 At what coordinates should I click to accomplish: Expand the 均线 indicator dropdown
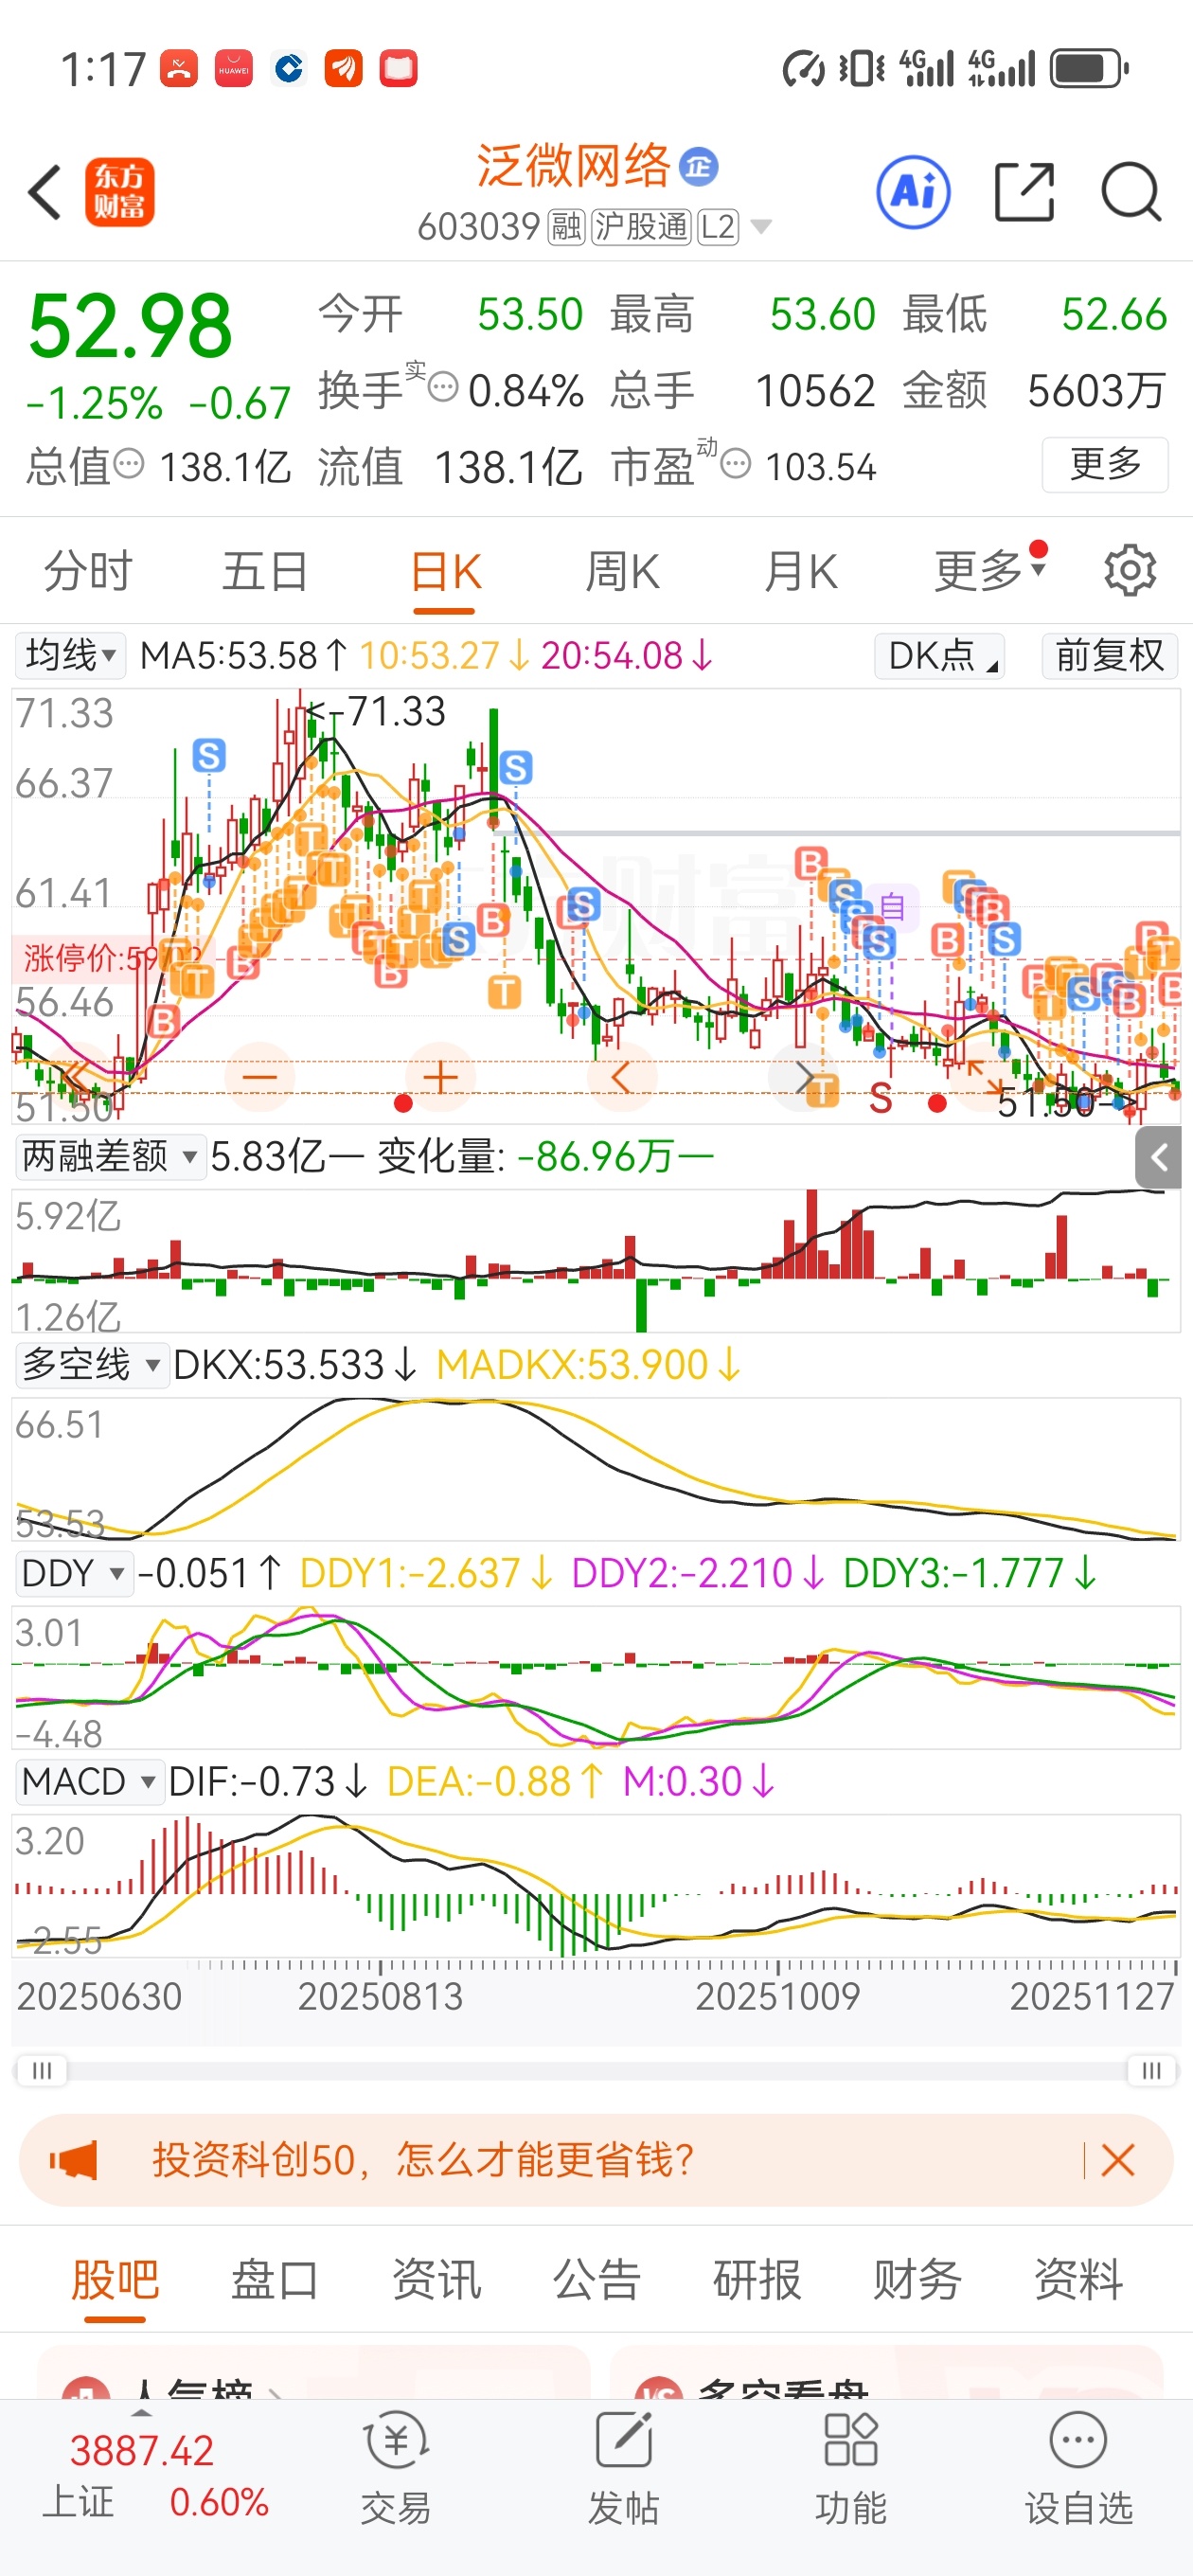click(x=70, y=656)
